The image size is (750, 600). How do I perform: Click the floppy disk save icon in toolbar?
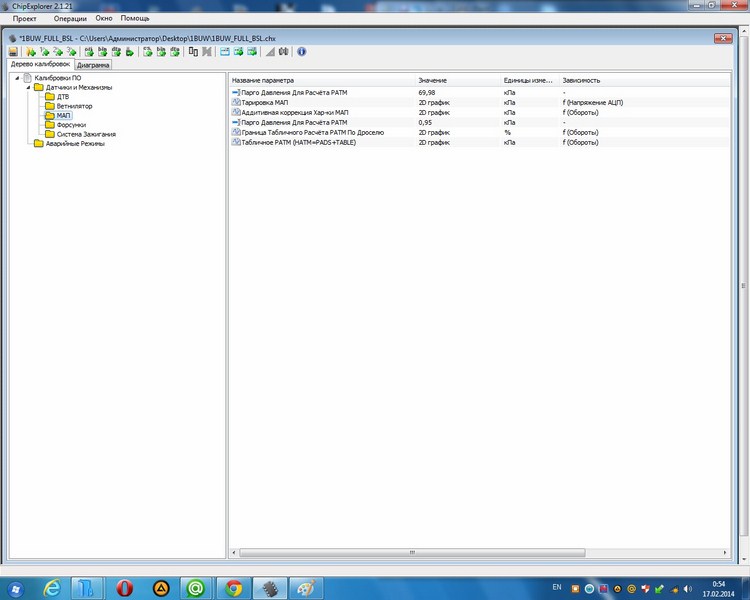coord(13,51)
